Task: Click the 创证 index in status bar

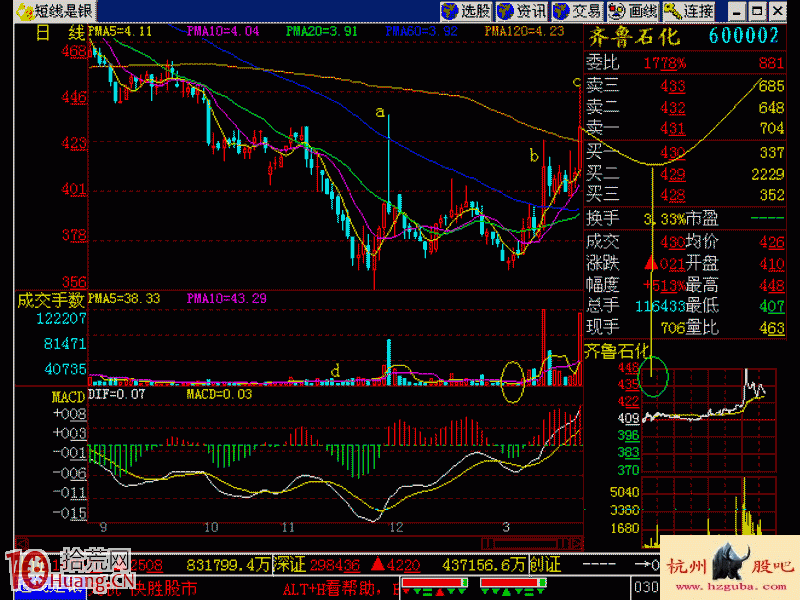Action: (x=545, y=564)
